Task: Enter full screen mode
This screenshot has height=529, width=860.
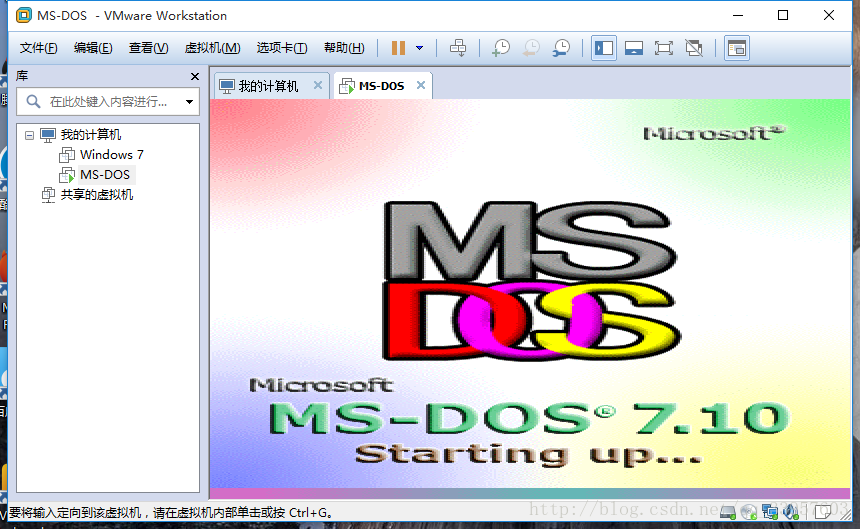Action: pos(664,48)
